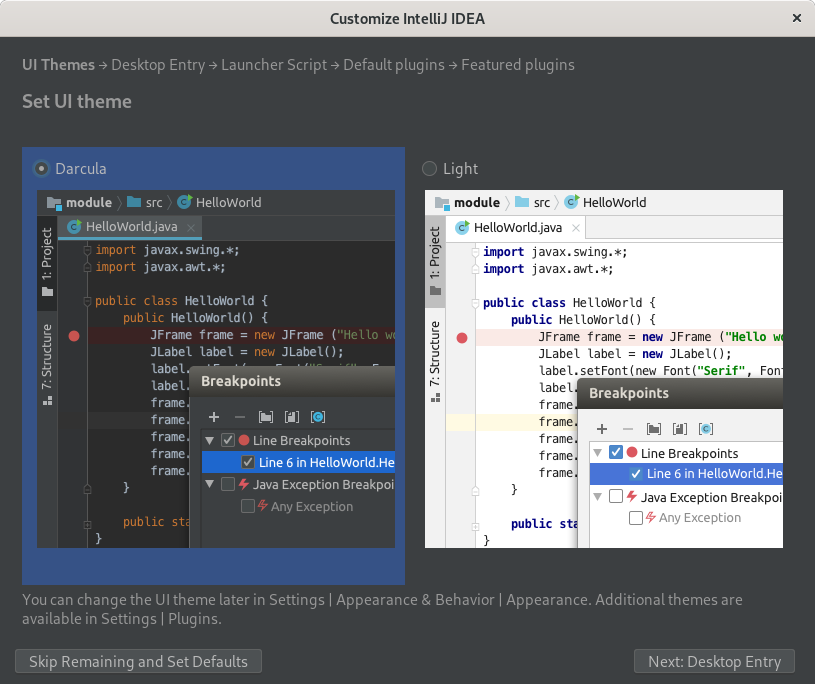Click the Customize IntelliJ IDEA title text
815x684 pixels.
[408, 19]
